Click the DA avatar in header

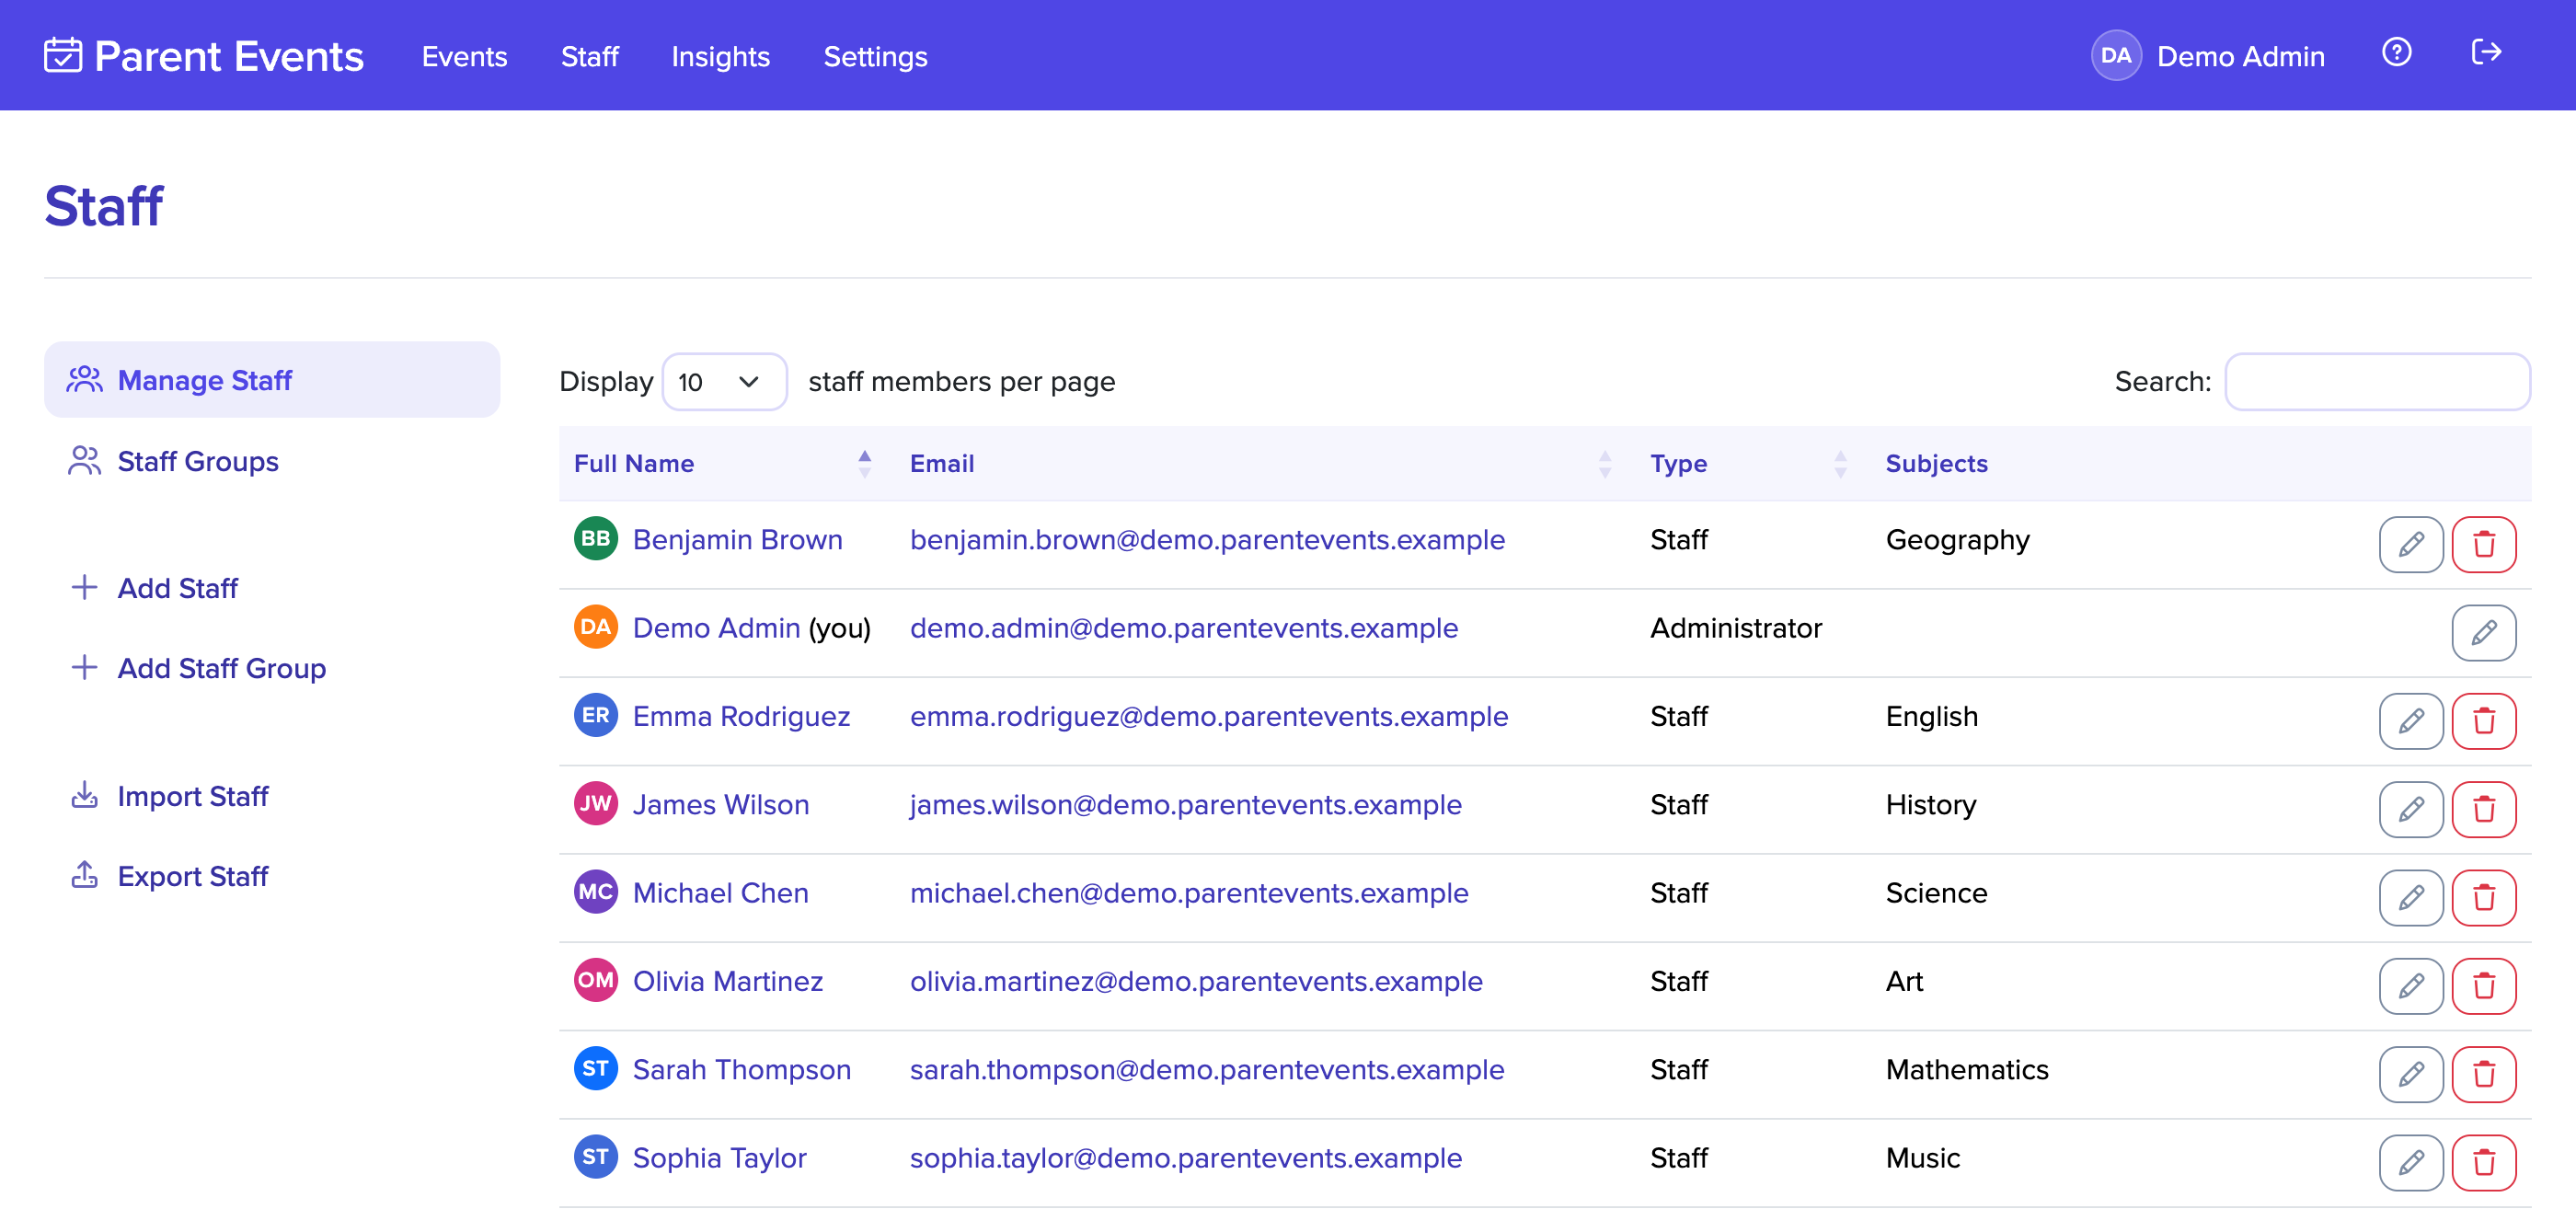click(2115, 55)
